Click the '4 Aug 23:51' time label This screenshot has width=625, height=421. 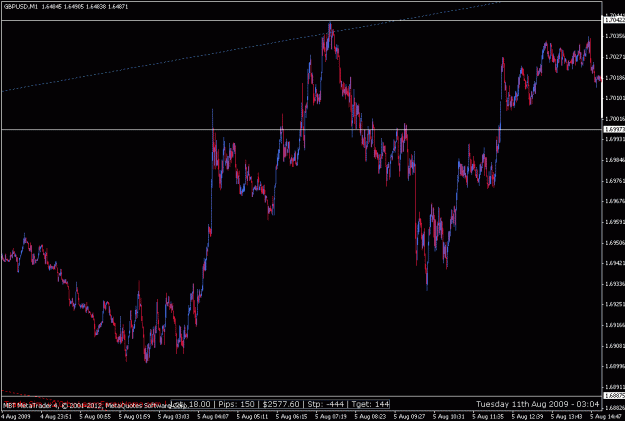tap(56, 417)
